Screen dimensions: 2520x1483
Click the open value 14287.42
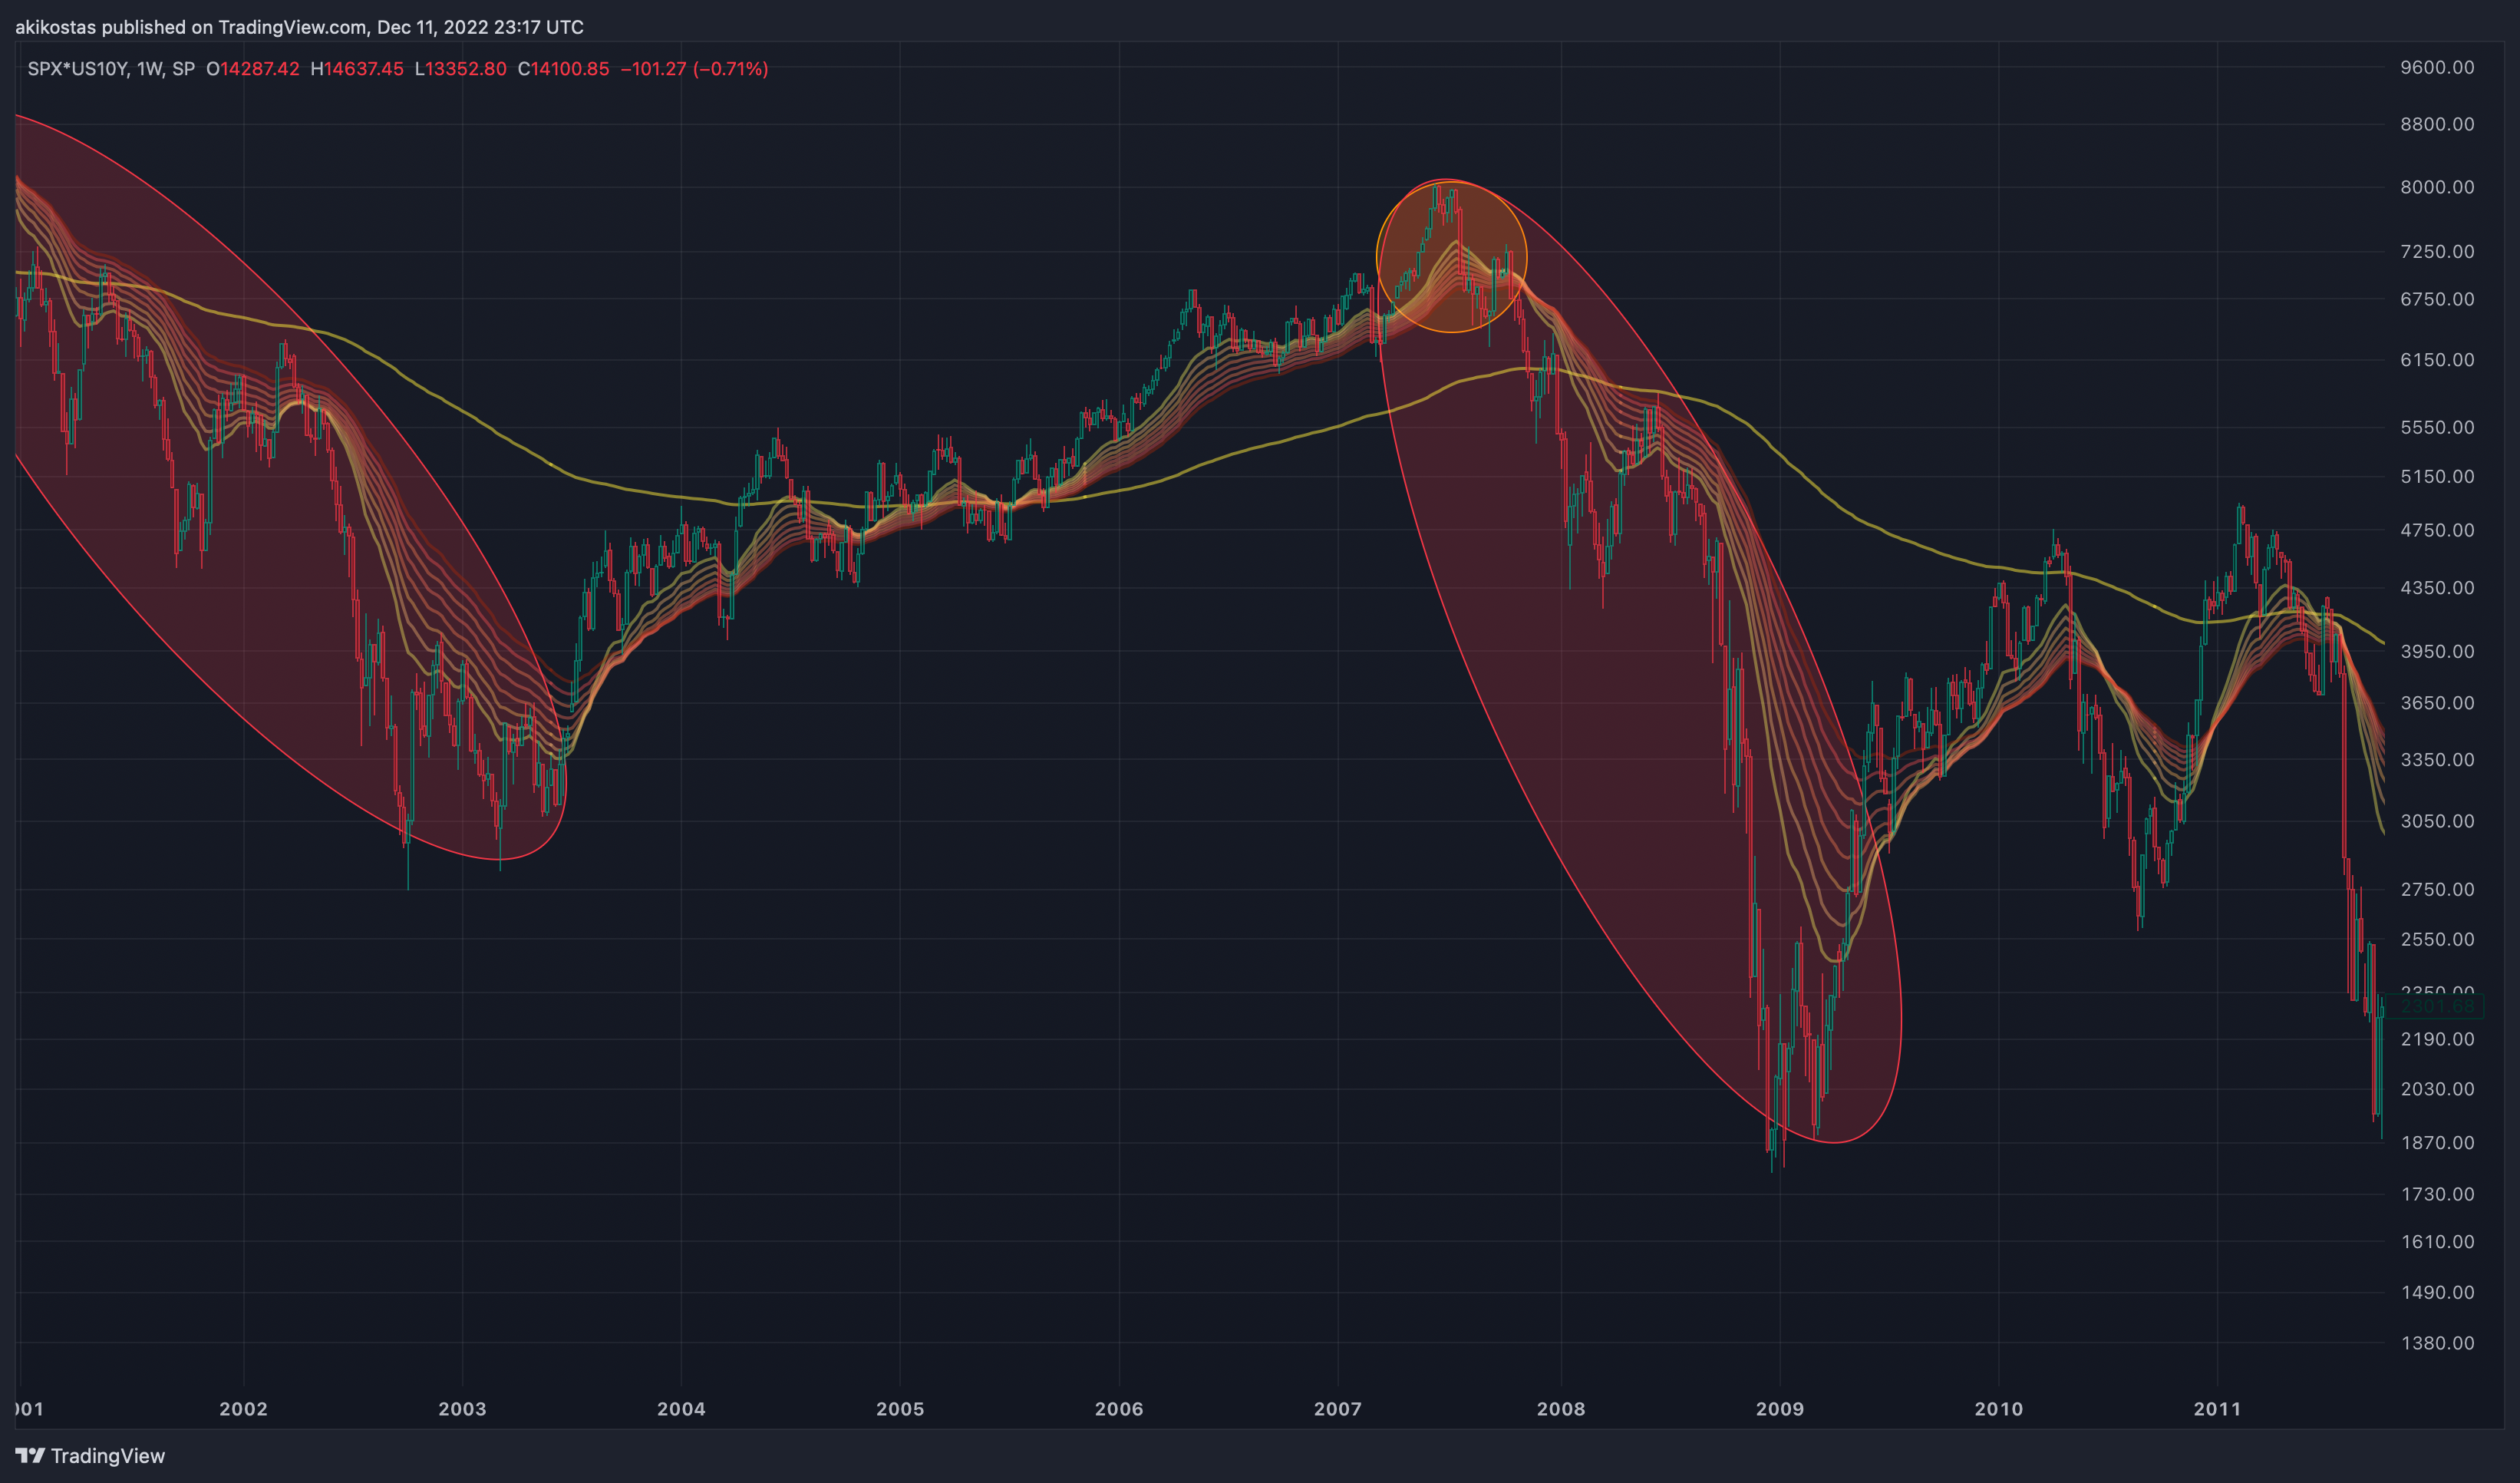point(260,69)
